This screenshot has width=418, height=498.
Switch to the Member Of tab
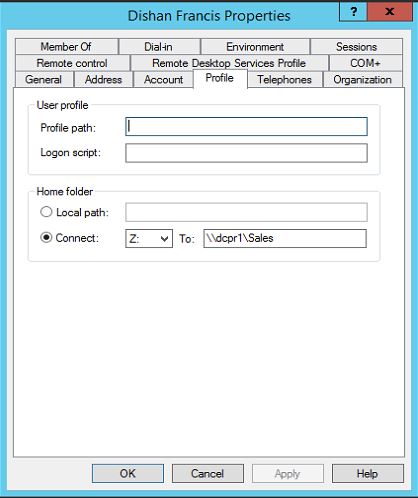[x=66, y=47]
